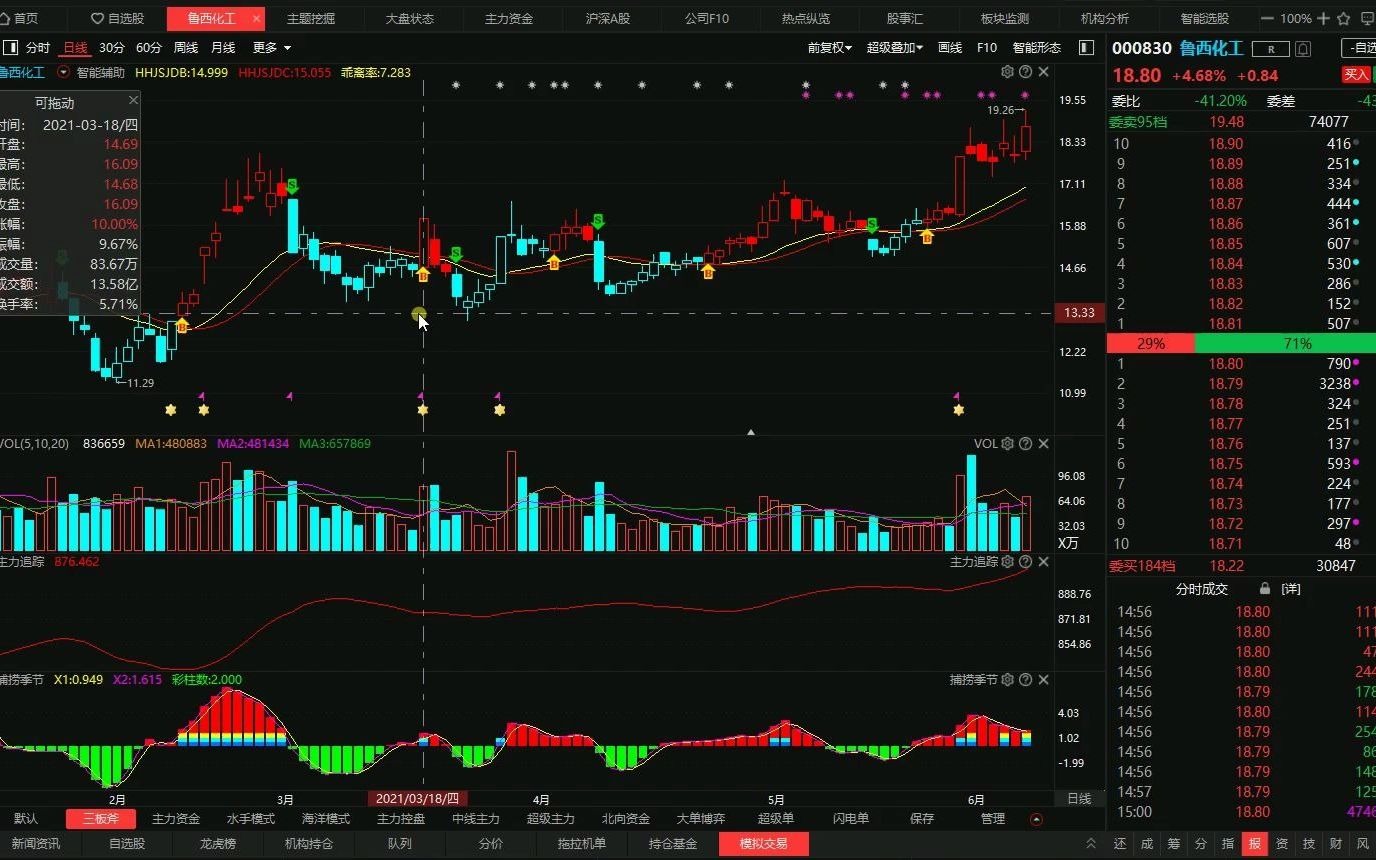
Task: Click the red 买入 buy button
Action: tap(1357, 74)
